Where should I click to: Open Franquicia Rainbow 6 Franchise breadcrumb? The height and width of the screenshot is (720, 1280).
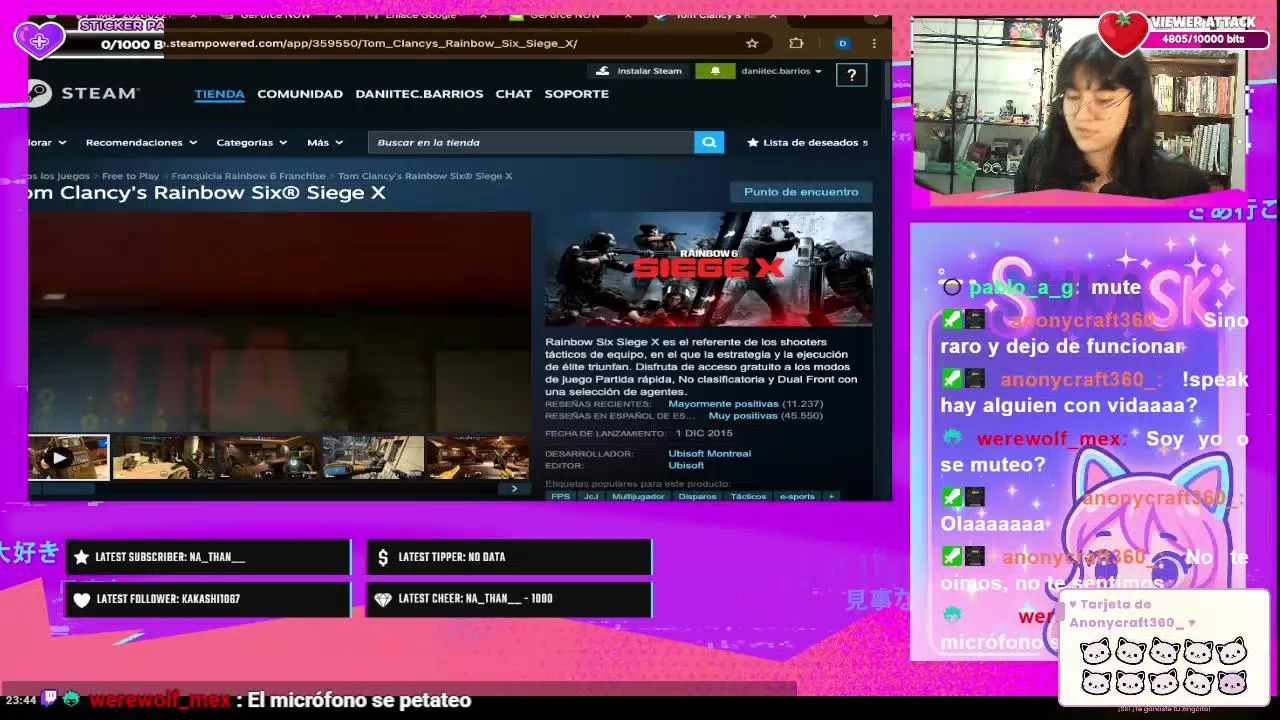click(x=248, y=176)
